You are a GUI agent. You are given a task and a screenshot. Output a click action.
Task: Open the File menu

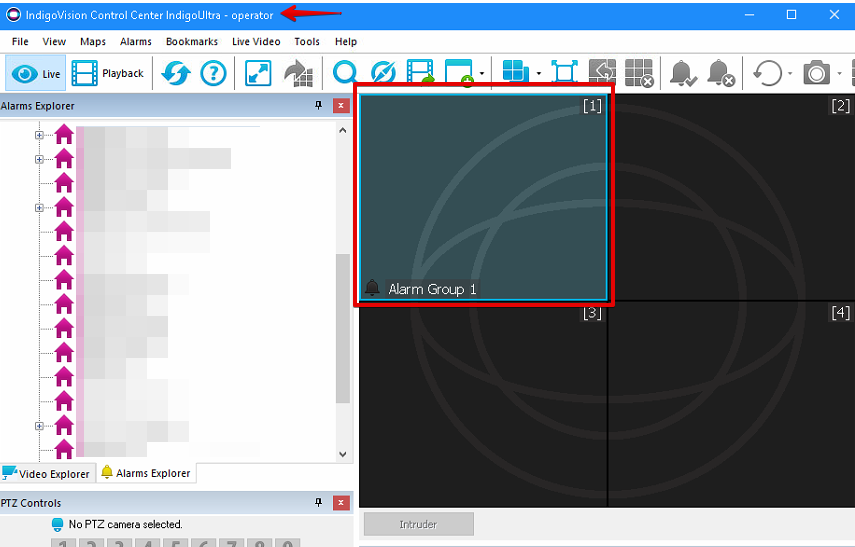tap(20, 41)
